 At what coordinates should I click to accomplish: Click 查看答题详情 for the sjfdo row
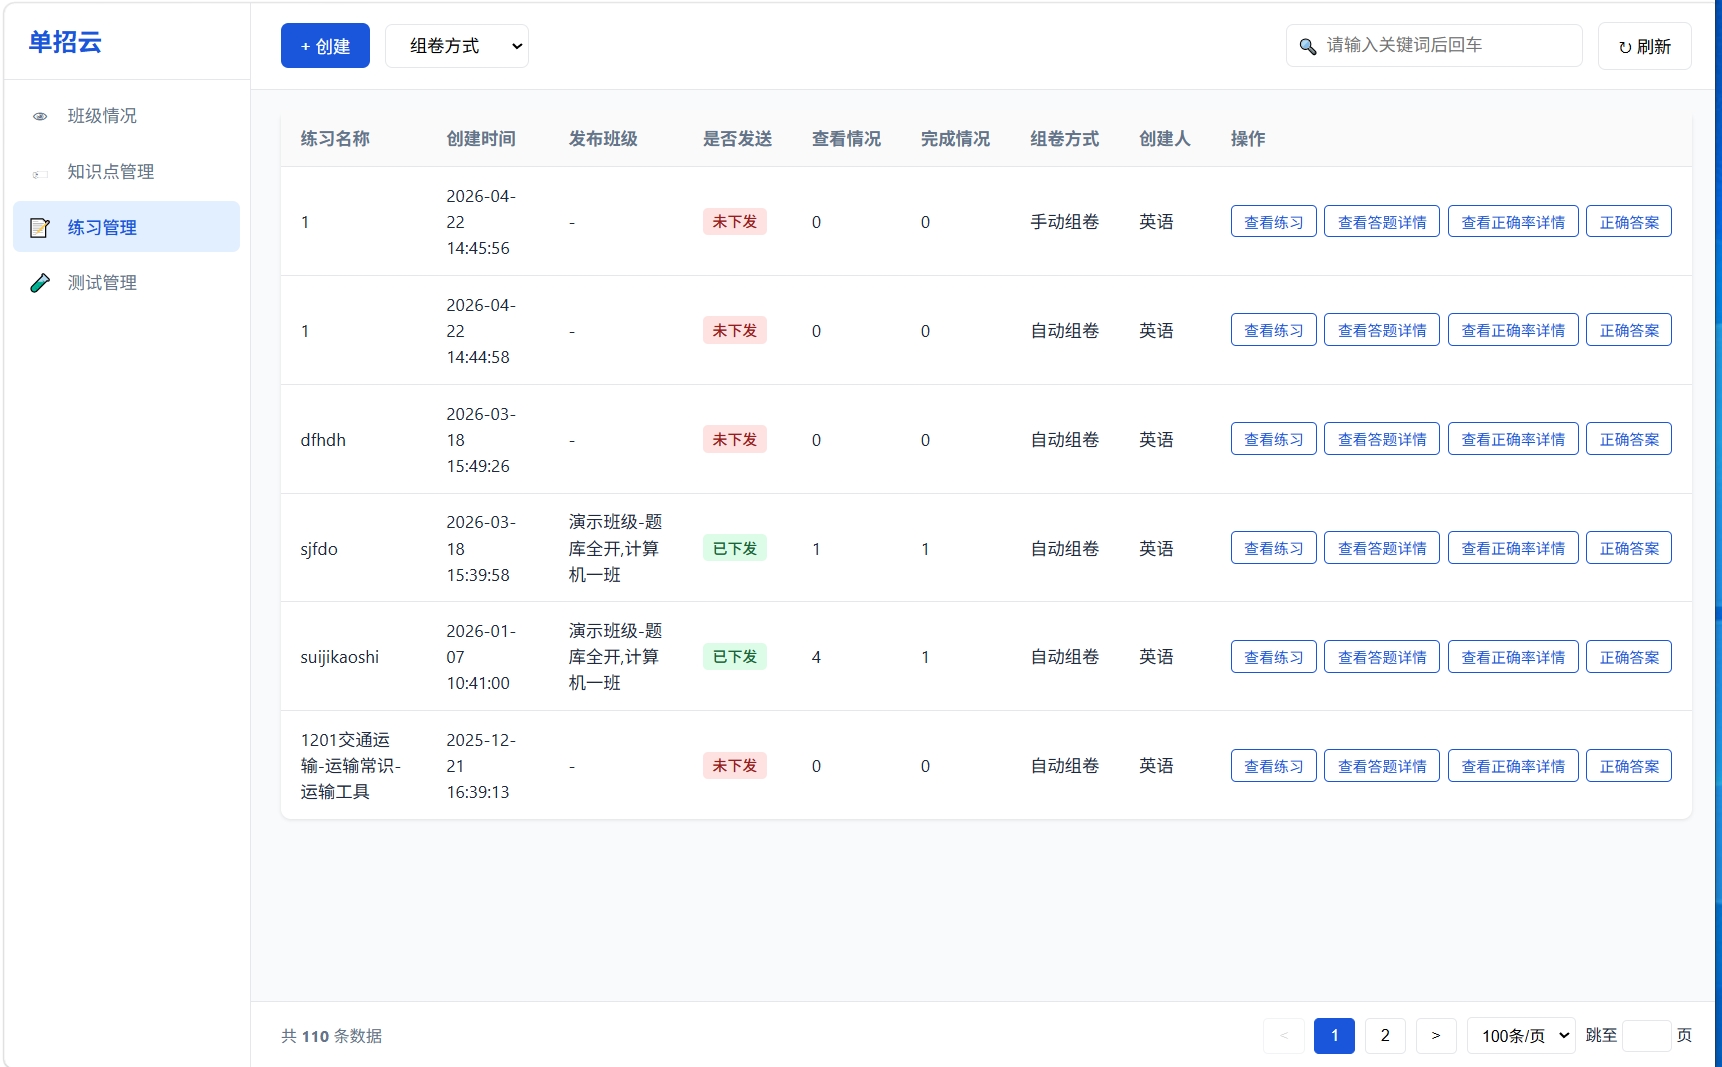click(1382, 548)
